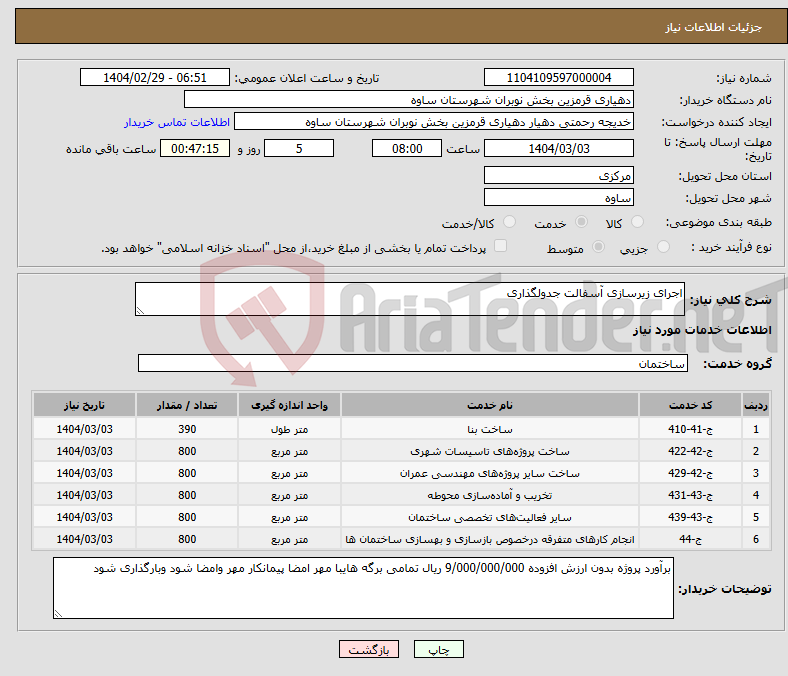The image size is (788, 676).
Task: Click the چاپ print button
Action: click(x=439, y=649)
